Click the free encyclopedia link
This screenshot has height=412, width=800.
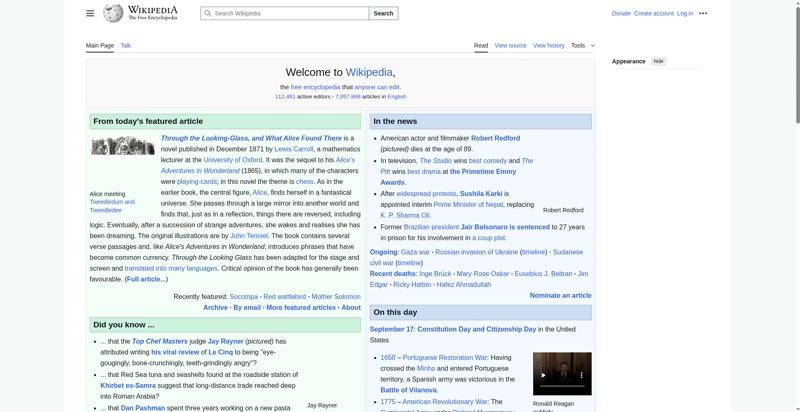[x=315, y=87]
